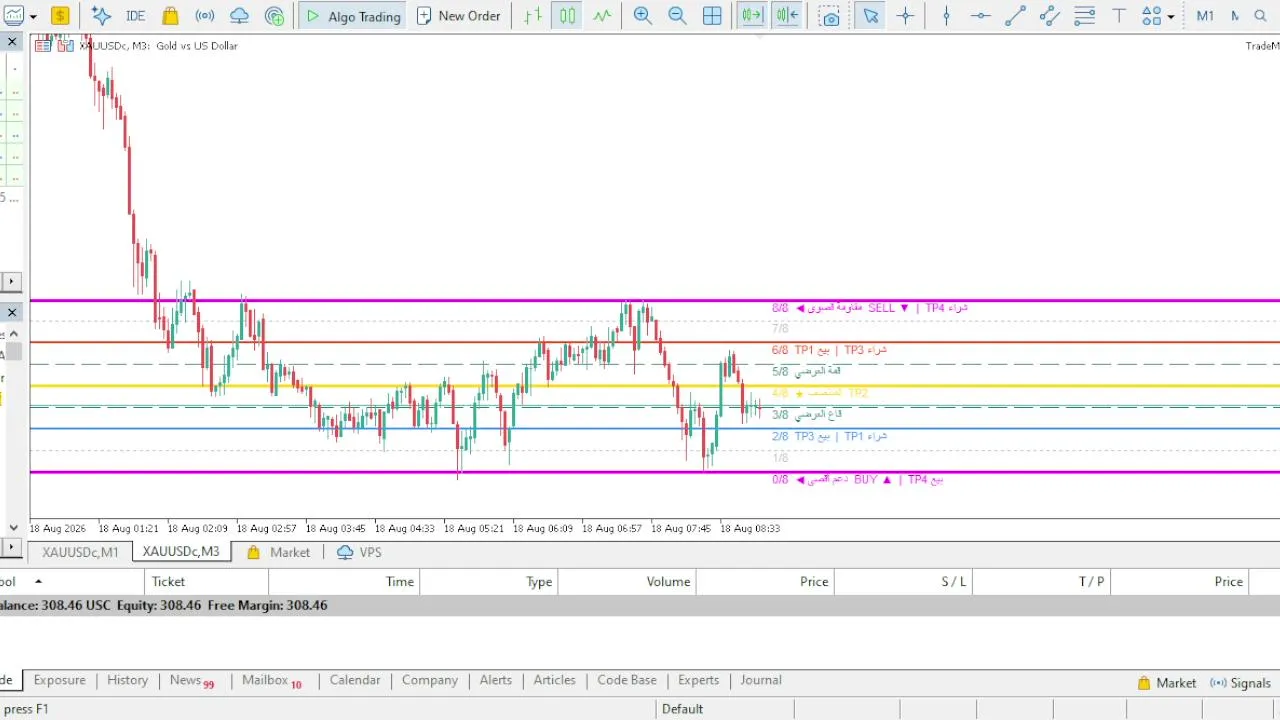Open the Code Base toolbox tab
The image size is (1280, 720).
[x=627, y=680]
